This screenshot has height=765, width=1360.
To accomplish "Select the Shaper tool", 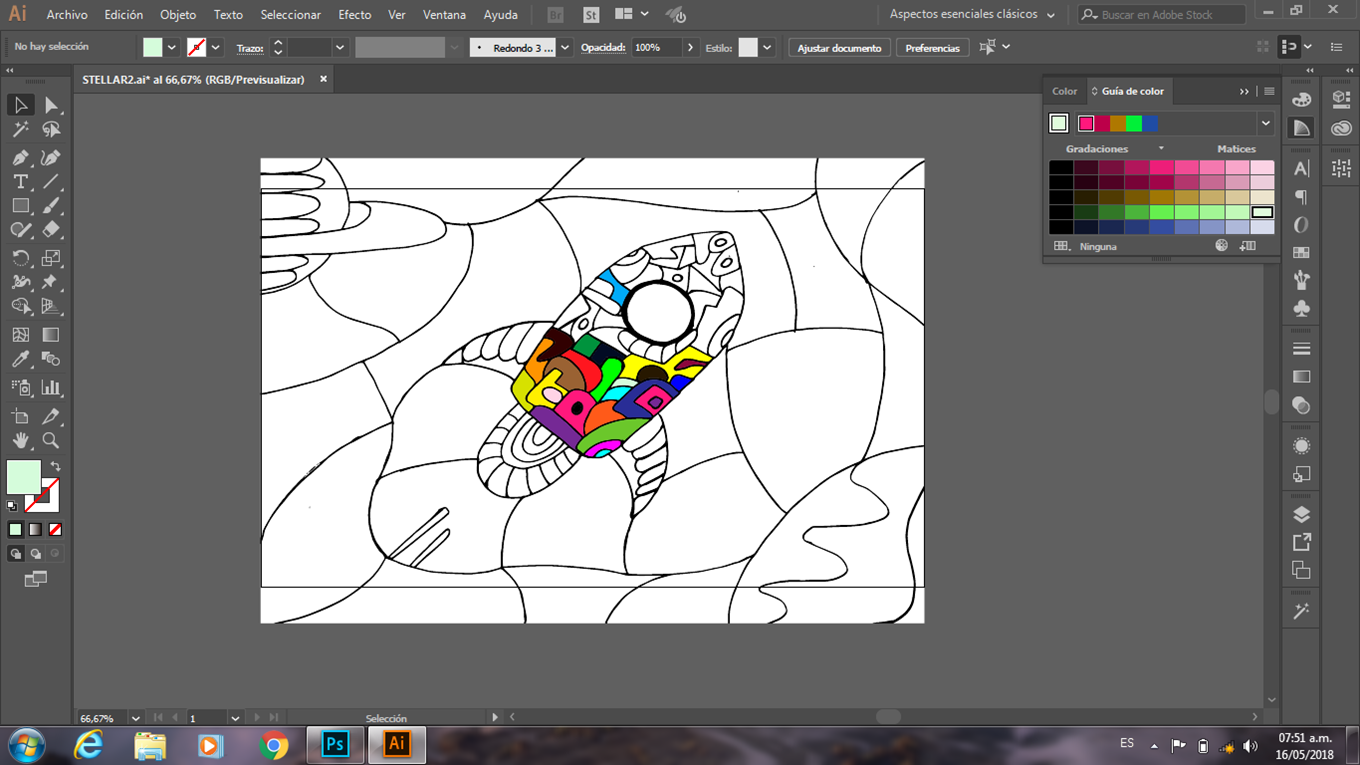I will click(20, 230).
